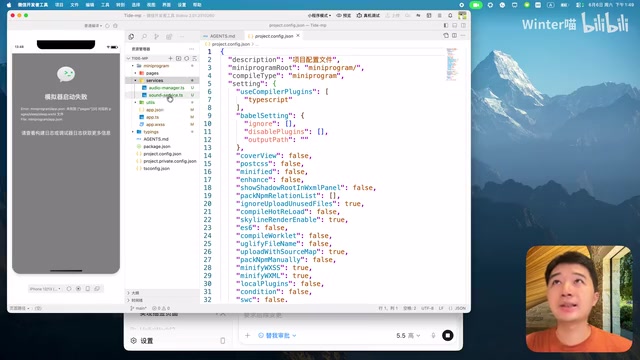Open the Project menu in macOS menu bar
The image size is (640, 360).
click(59, 5)
